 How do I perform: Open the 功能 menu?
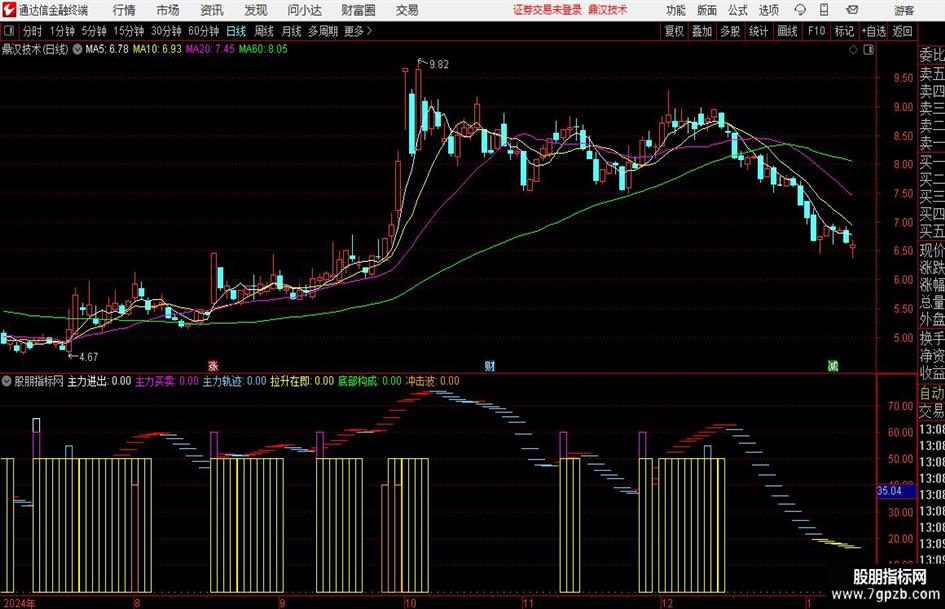point(676,10)
